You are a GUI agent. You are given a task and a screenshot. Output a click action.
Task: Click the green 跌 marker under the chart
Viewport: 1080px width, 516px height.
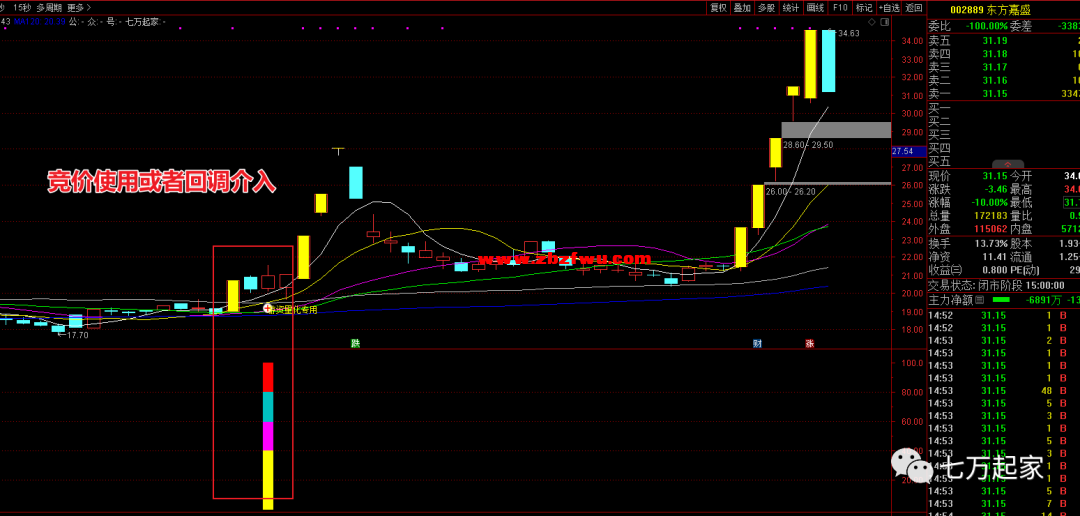point(355,343)
